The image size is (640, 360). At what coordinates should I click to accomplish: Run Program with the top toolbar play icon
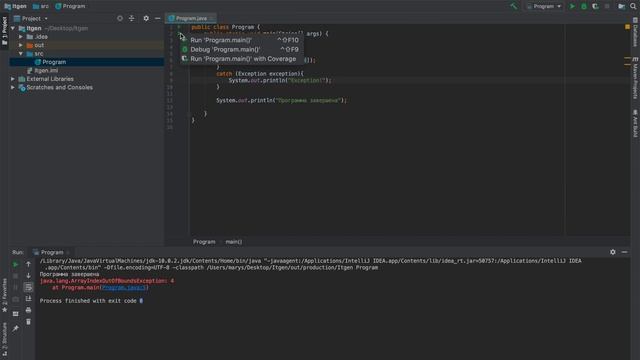click(572, 6)
